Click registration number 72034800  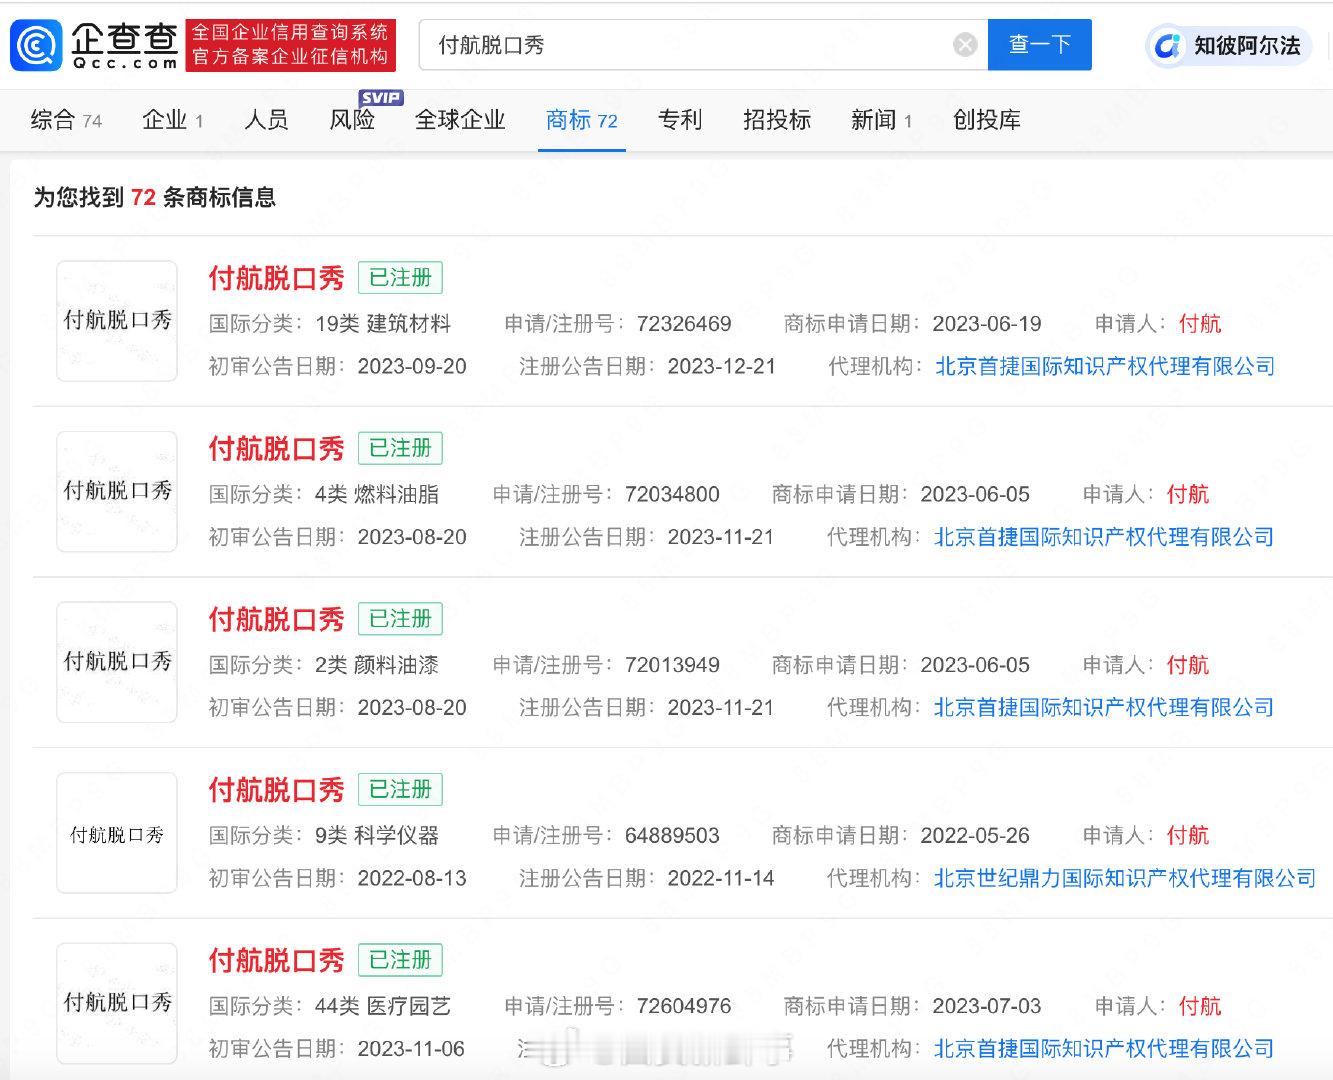tap(672, 494)
